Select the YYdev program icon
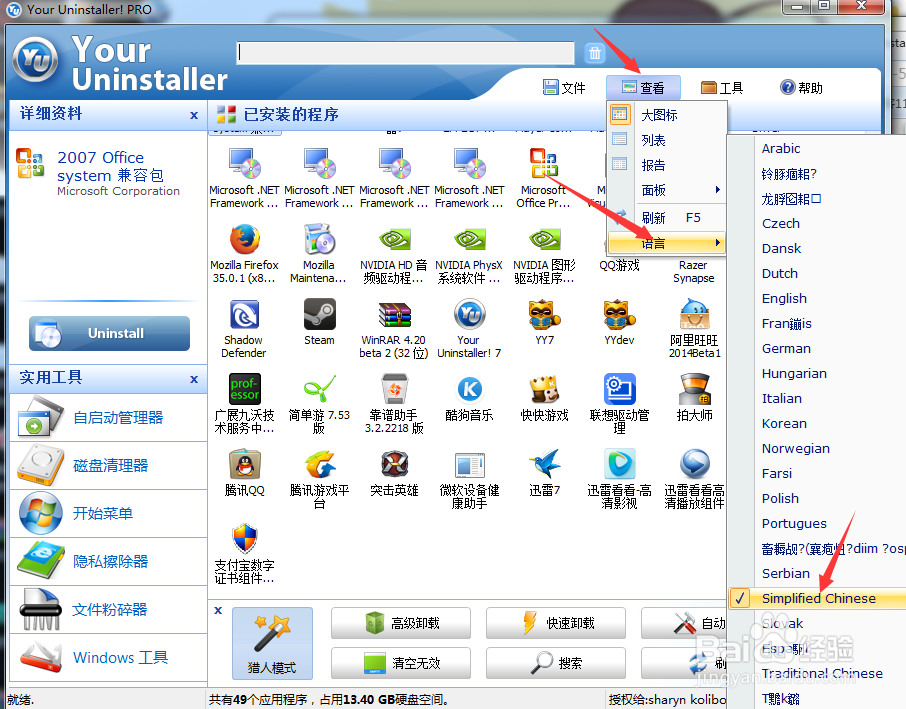Viewport: 906px width, 709px height. tap(619, 314)
